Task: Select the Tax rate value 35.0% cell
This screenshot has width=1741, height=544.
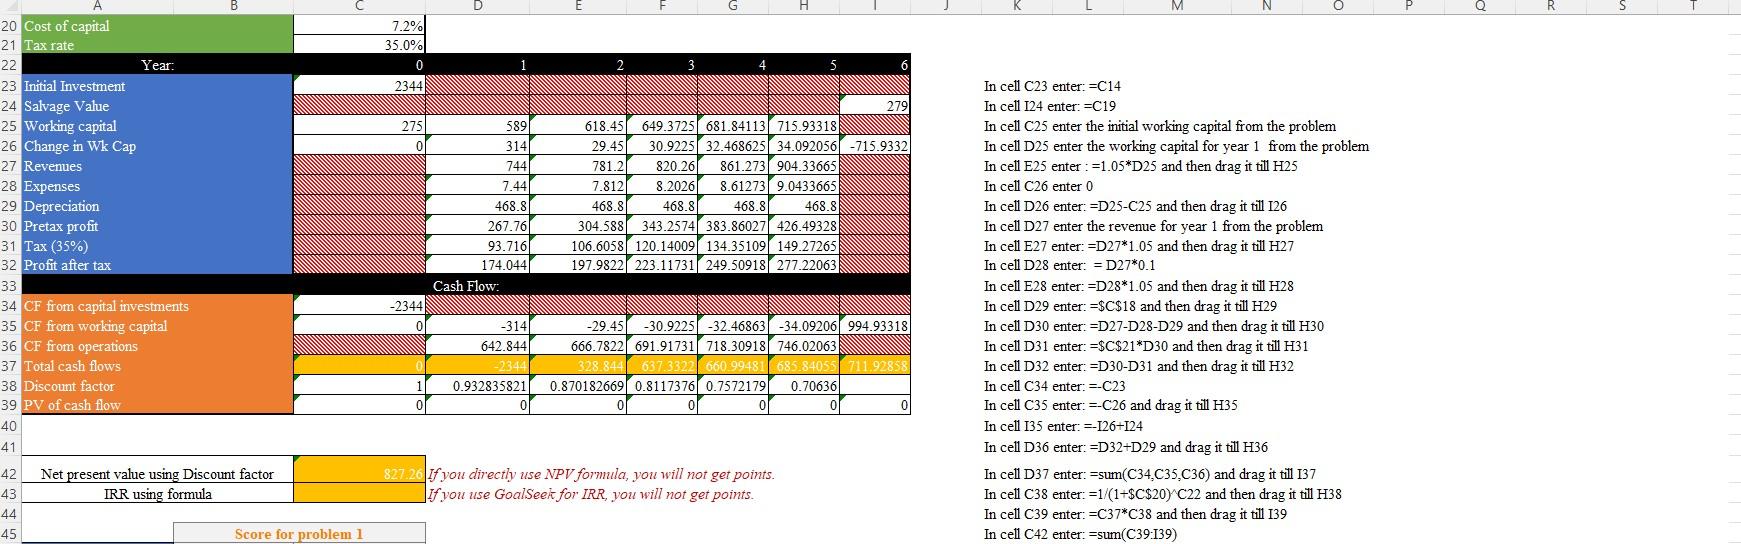Action: click(x=360, y=45)
